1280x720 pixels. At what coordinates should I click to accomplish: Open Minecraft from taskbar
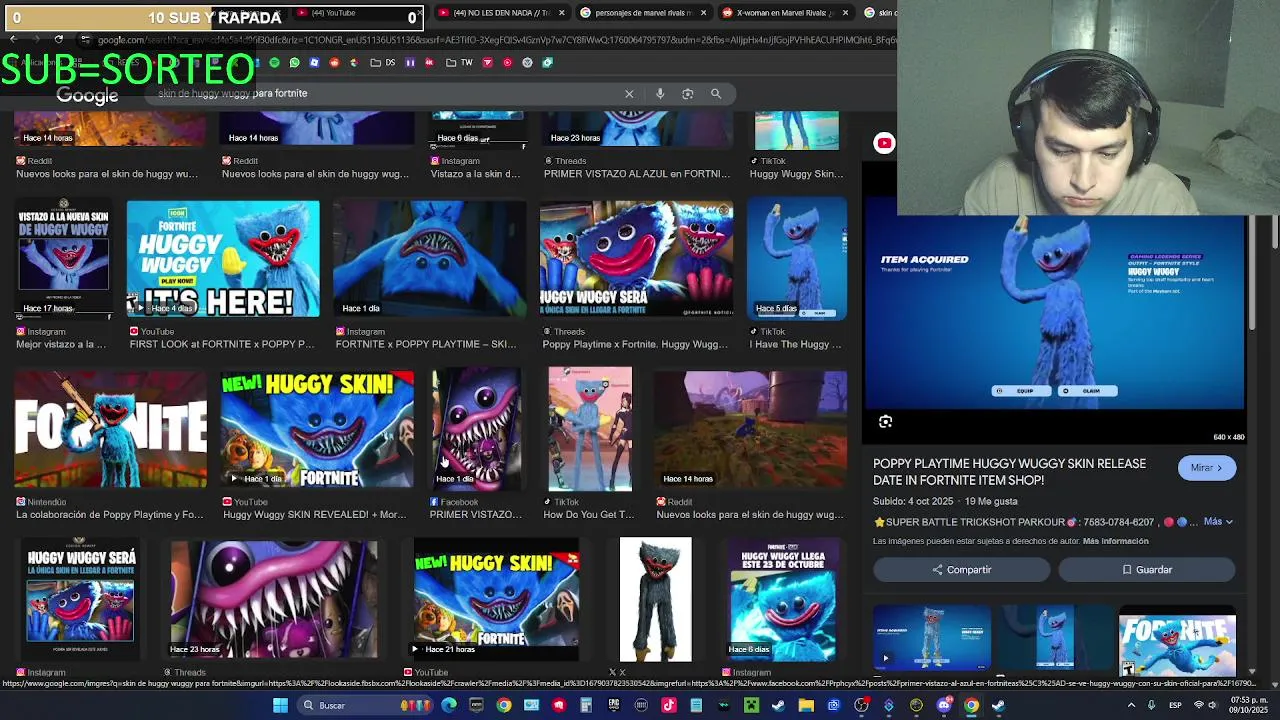(751, 706)
